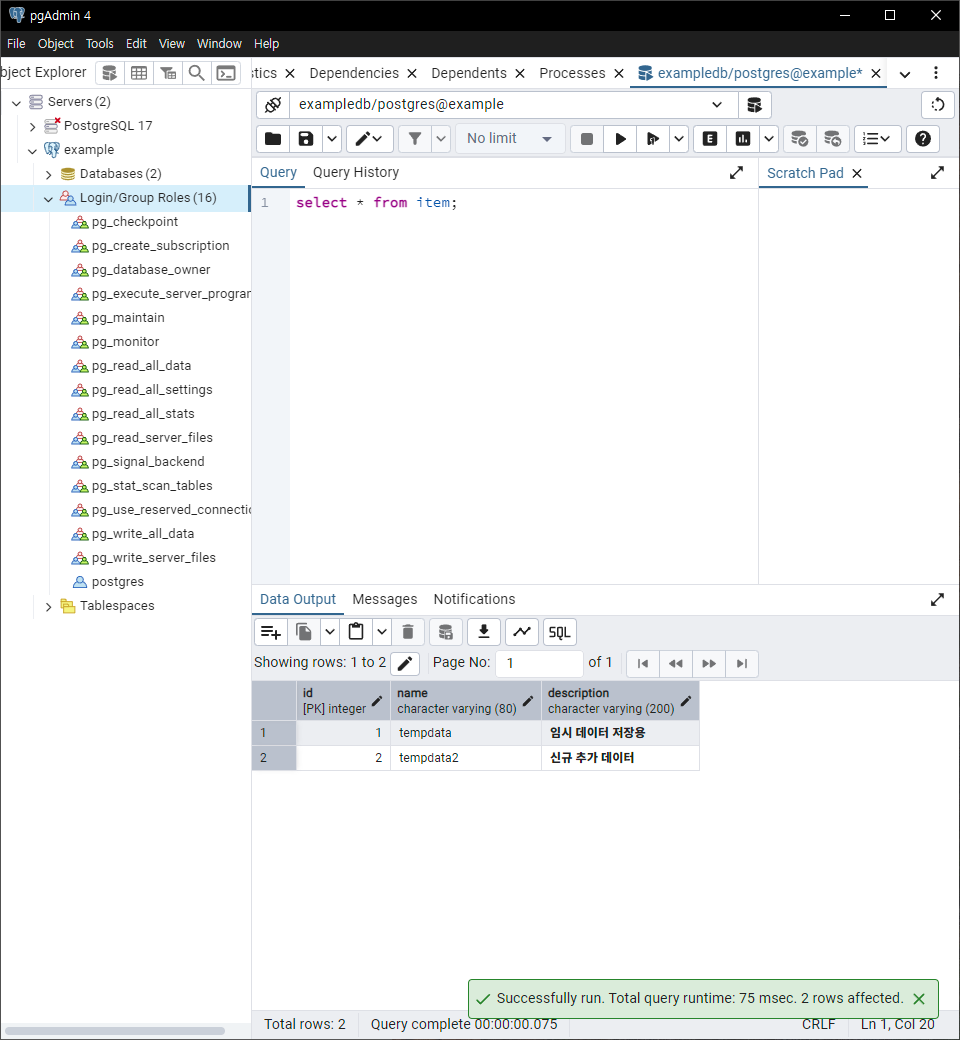Switch to the Notifications tab

pyautogui.click(x=474, y=600)
